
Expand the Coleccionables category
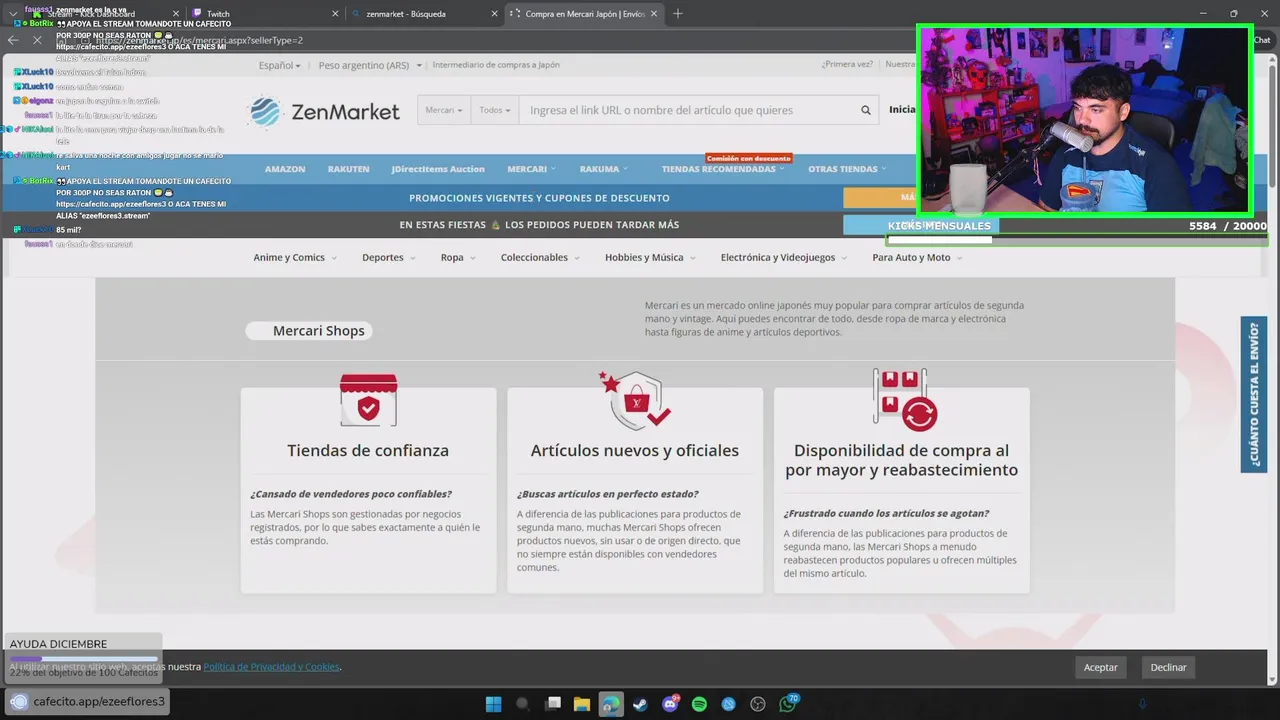tap(540, 257)
